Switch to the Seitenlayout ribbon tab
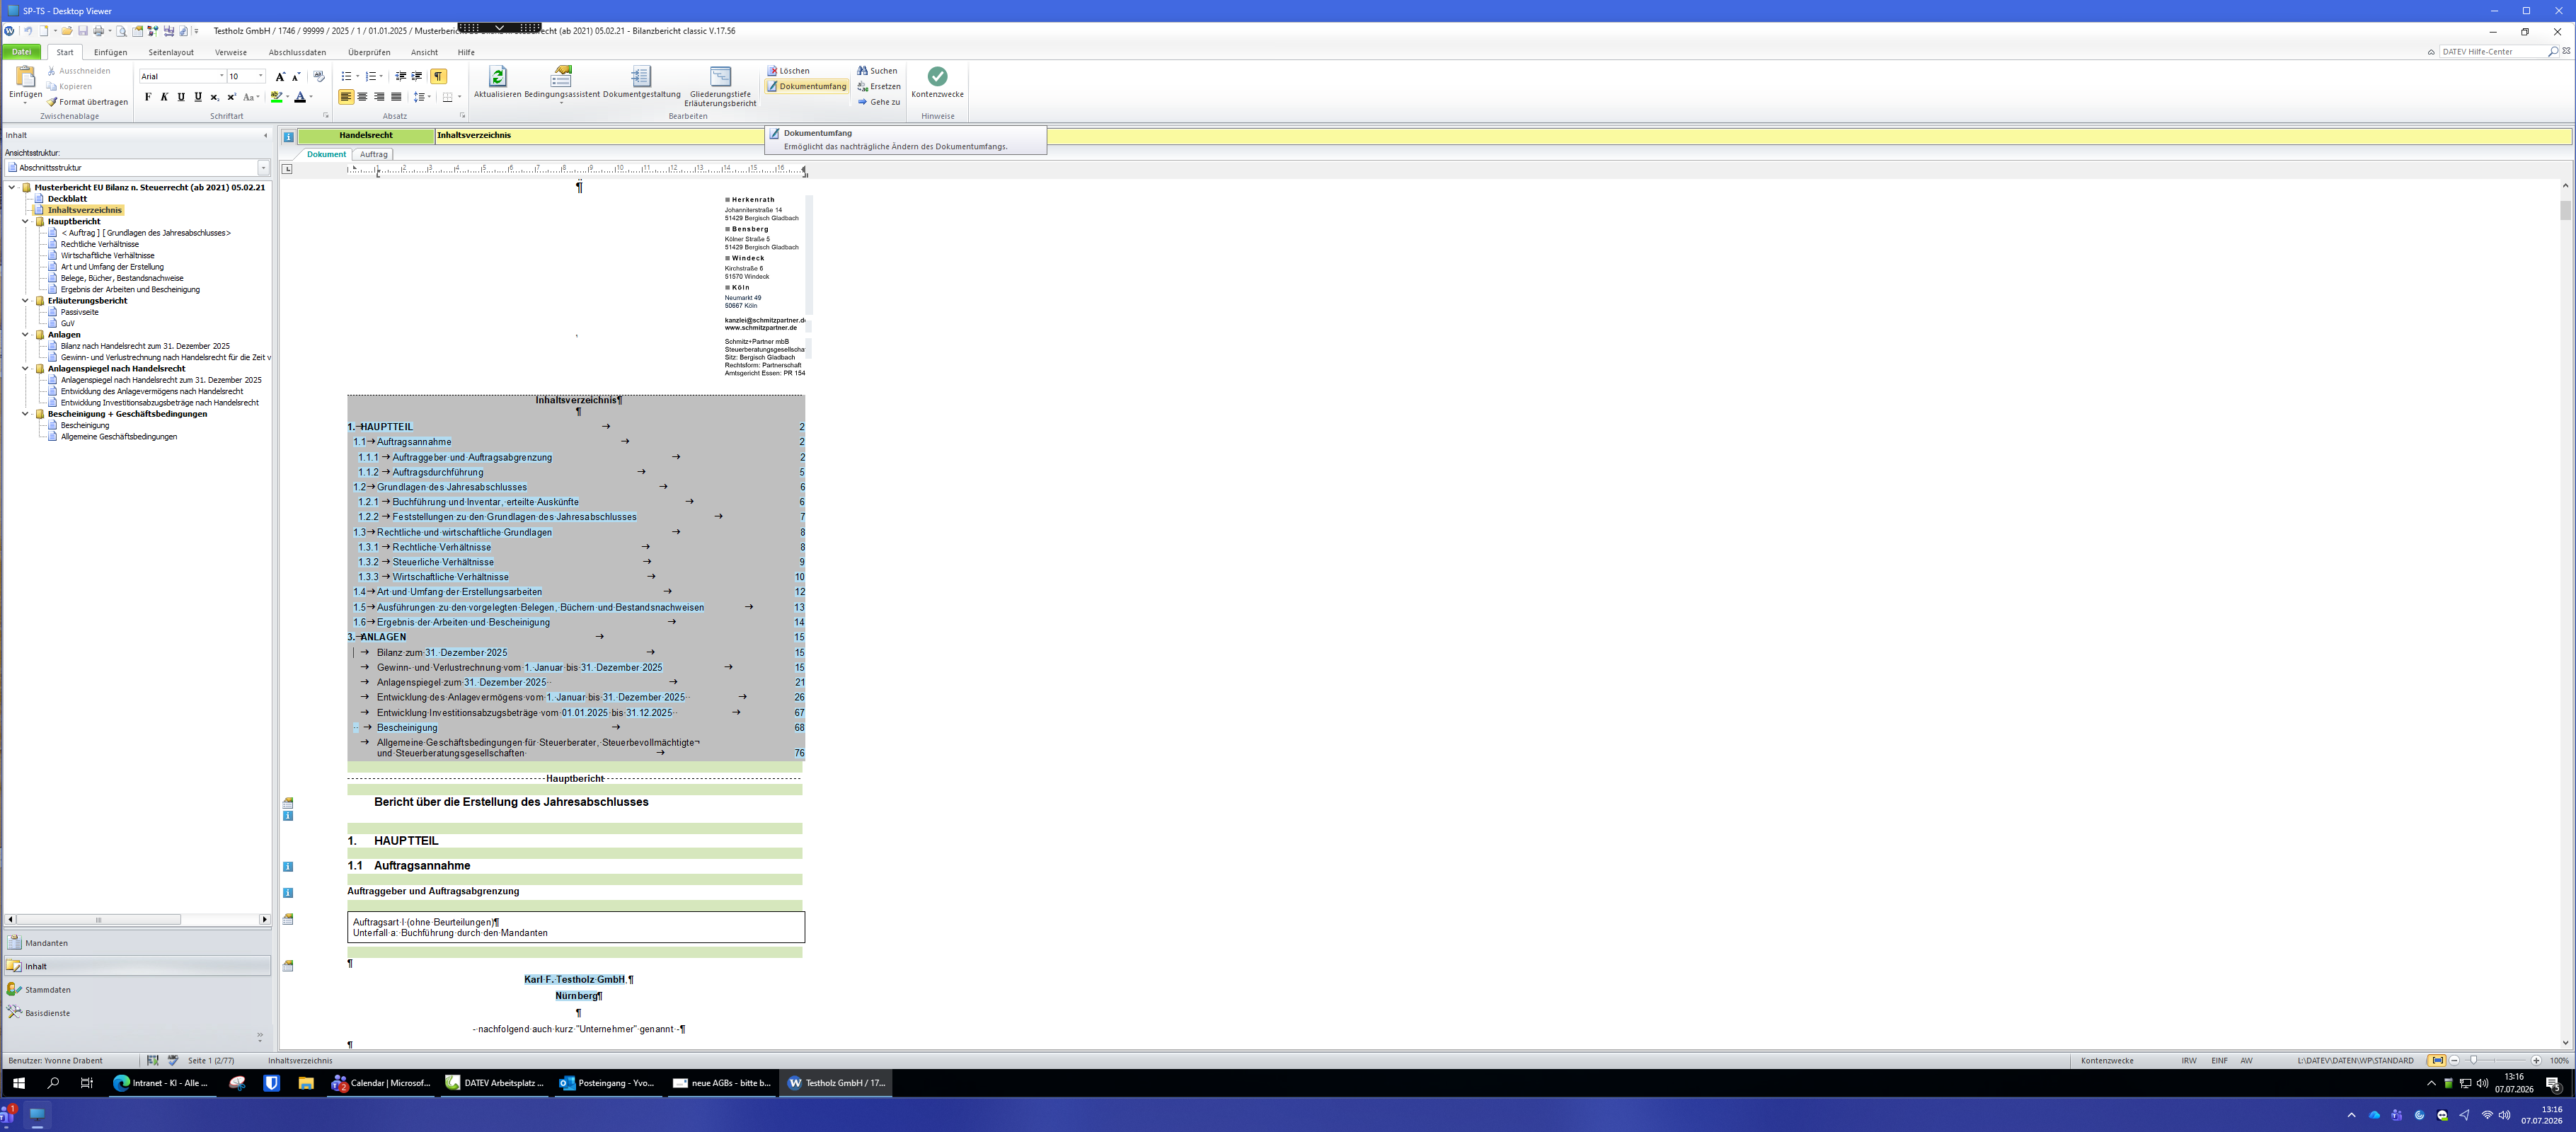 coord(171,53)
